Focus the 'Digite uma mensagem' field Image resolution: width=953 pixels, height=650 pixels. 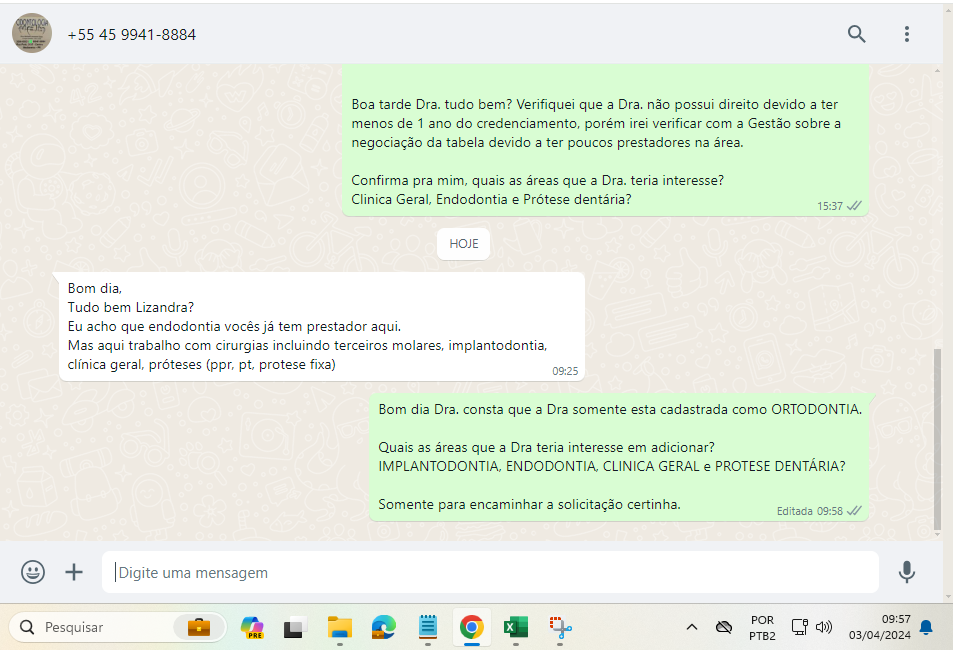click(x=490, y=572)
